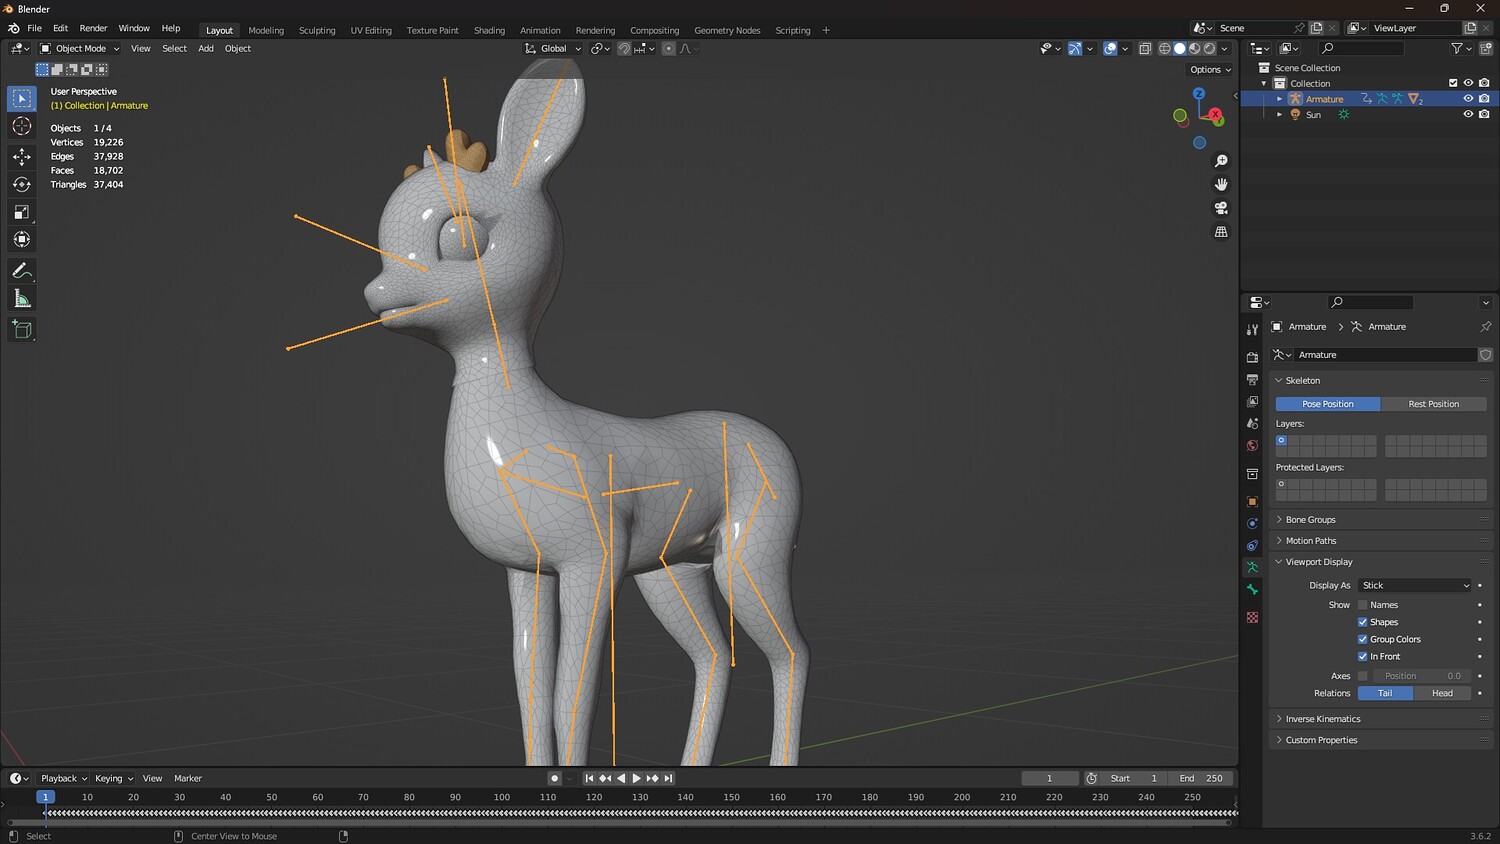Image resolution: width=1500 pixels, height=844 pixels.
Task: Switch to the UV Editing workspace tab
Action: click(x=371, y=30)
